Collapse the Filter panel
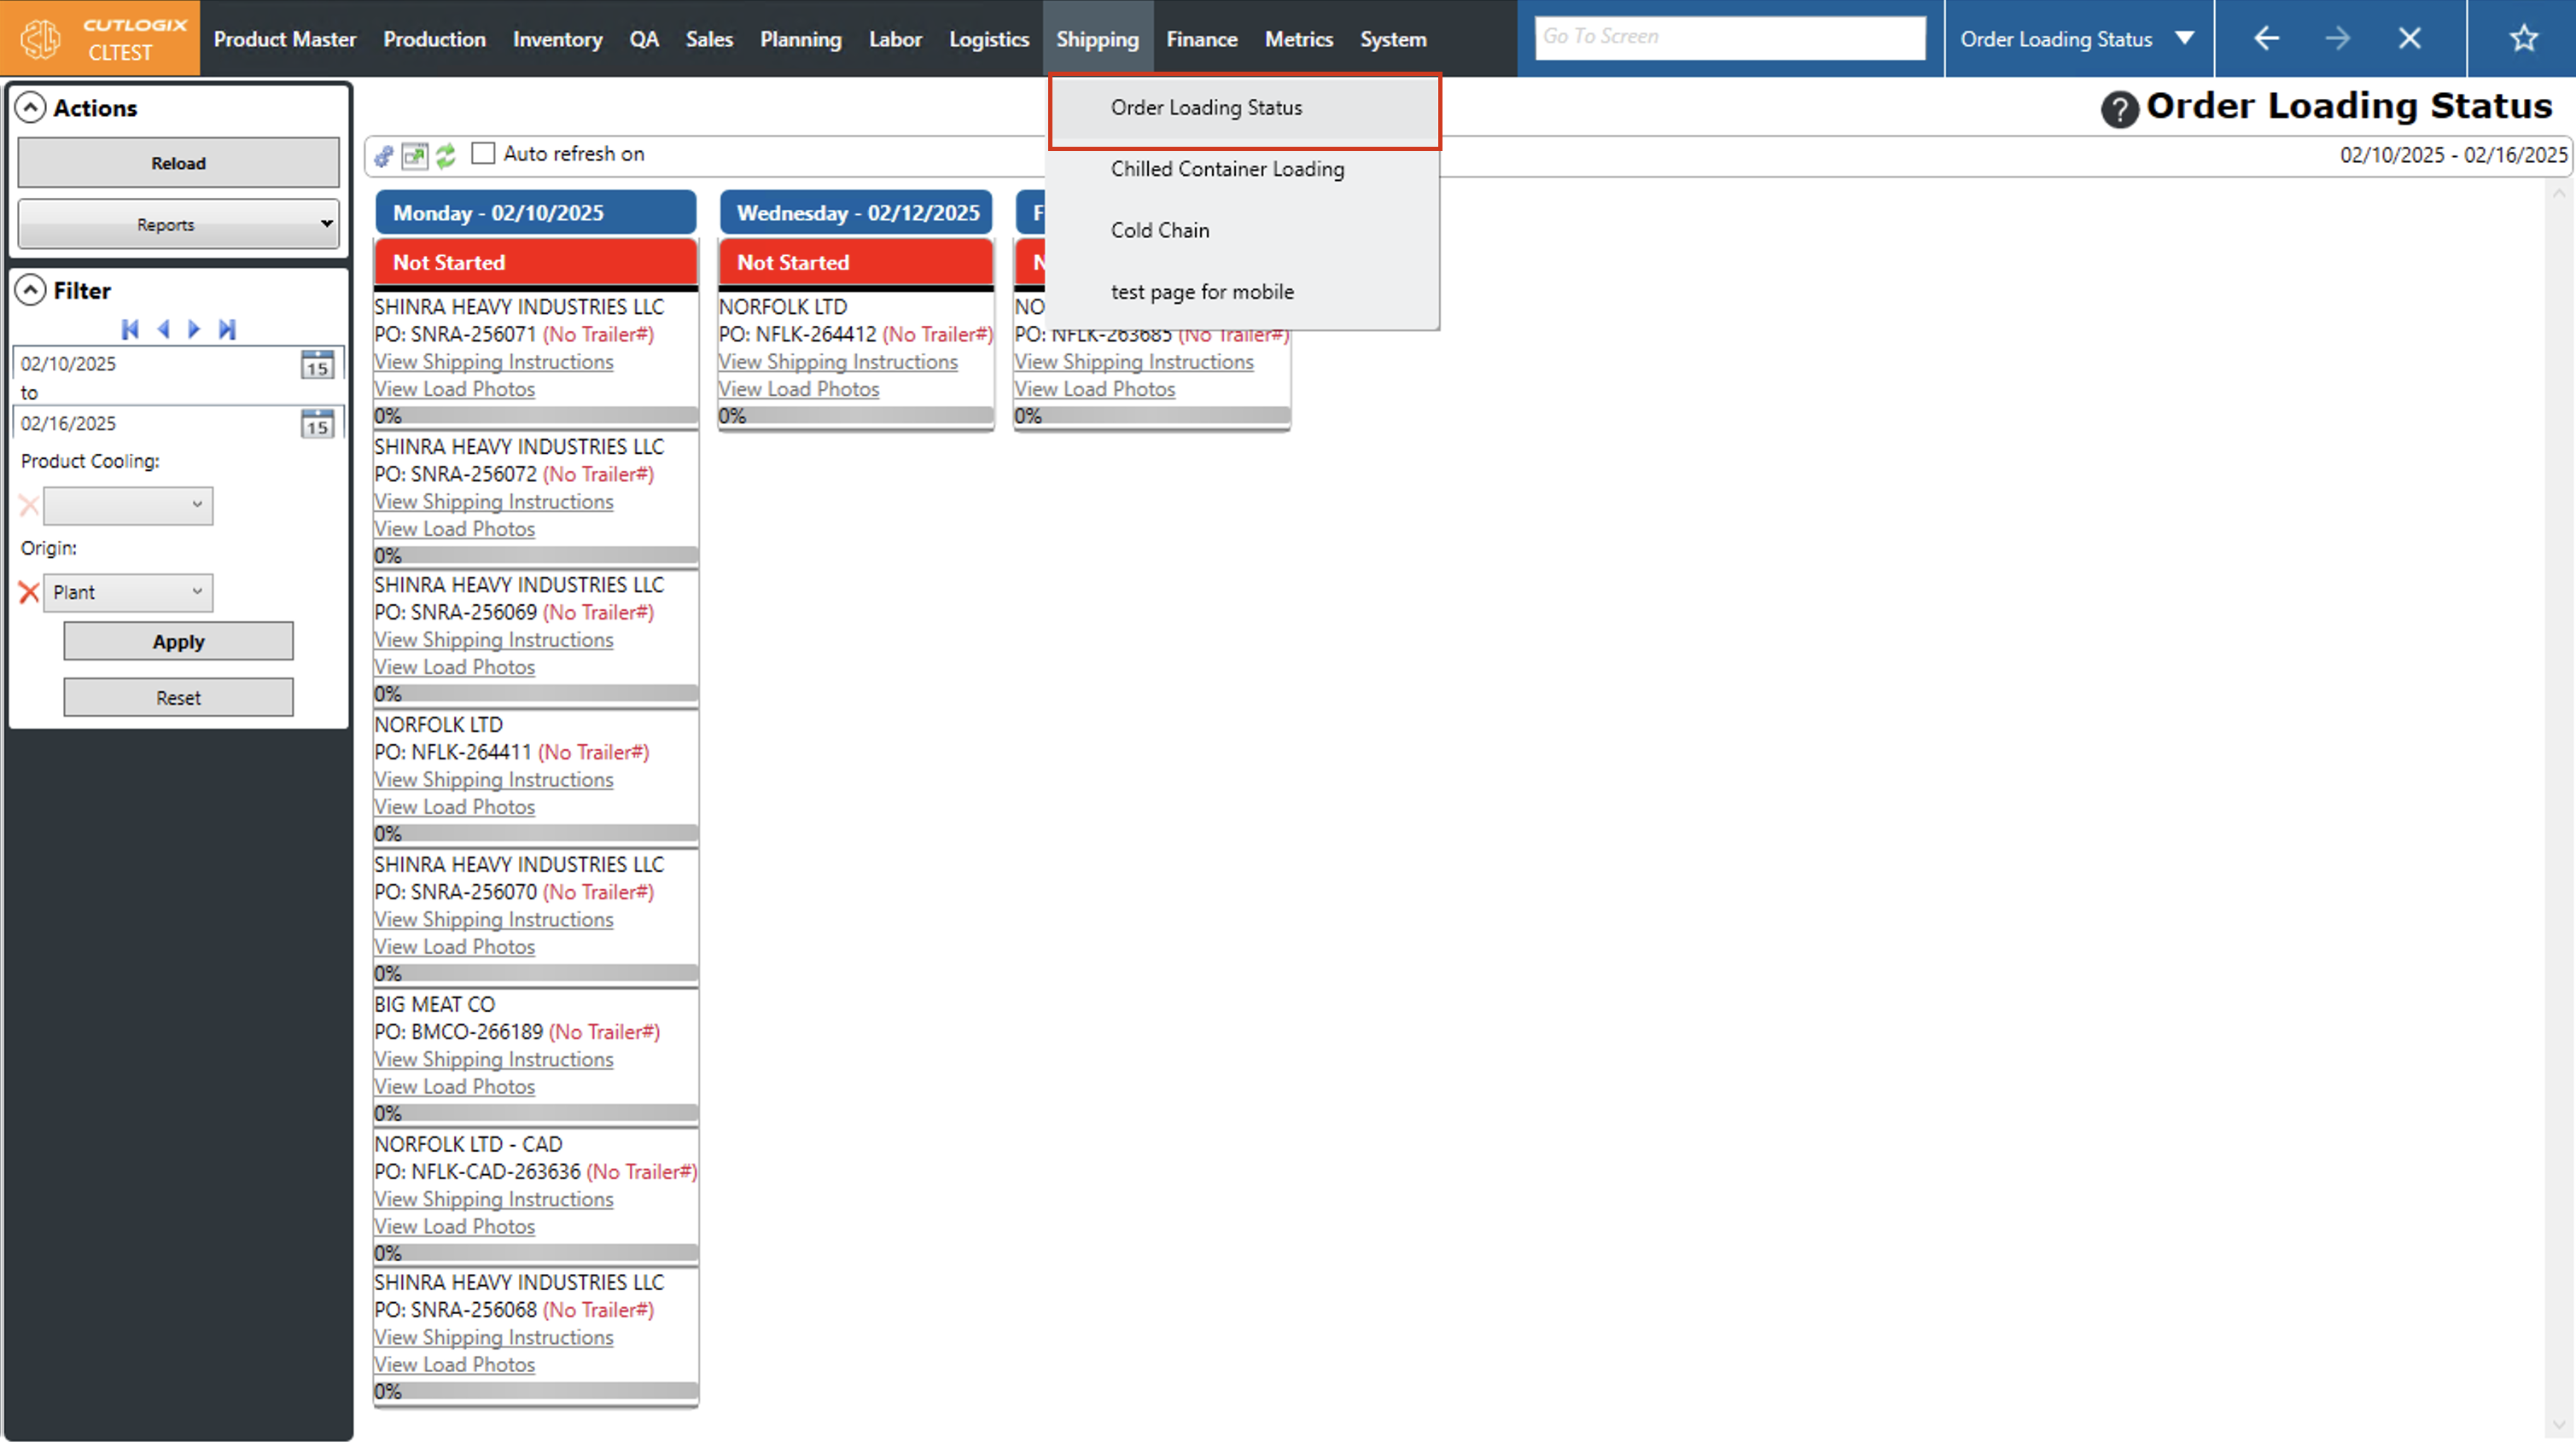The height and width of the screenshot is (1442, 2576). [31, 291]
